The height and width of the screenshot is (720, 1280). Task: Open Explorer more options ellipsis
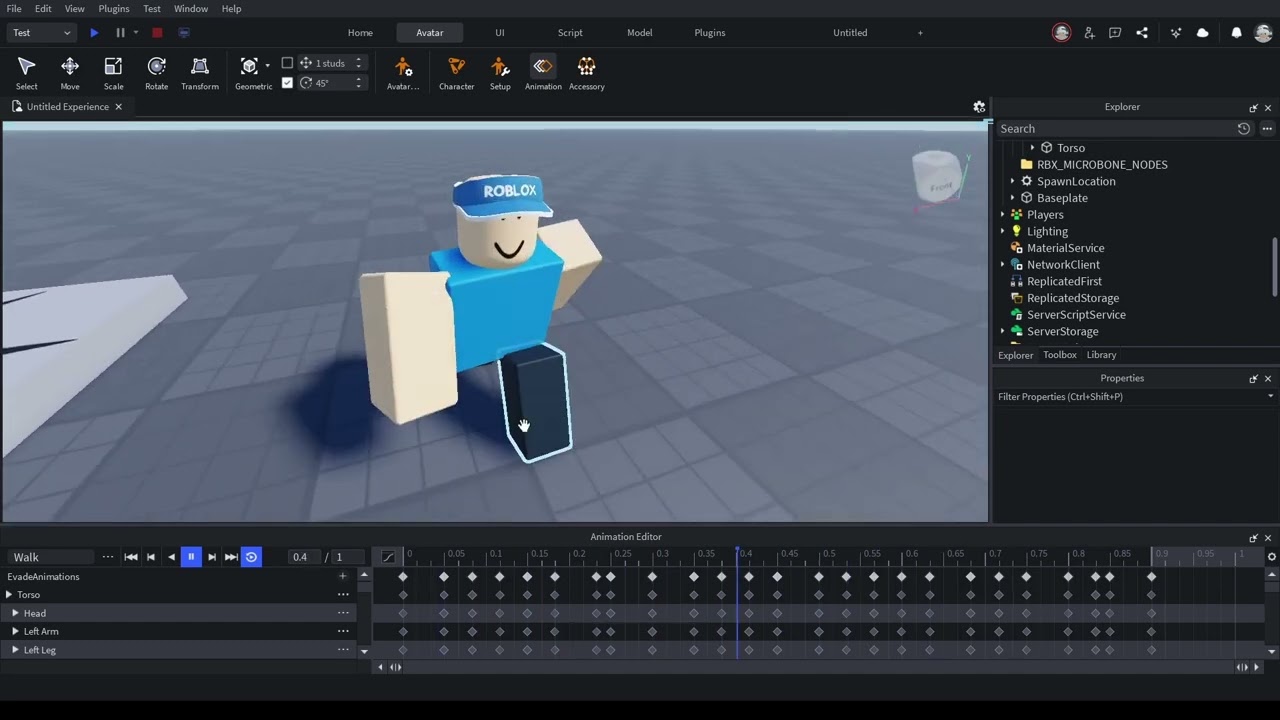point(1267,129)
